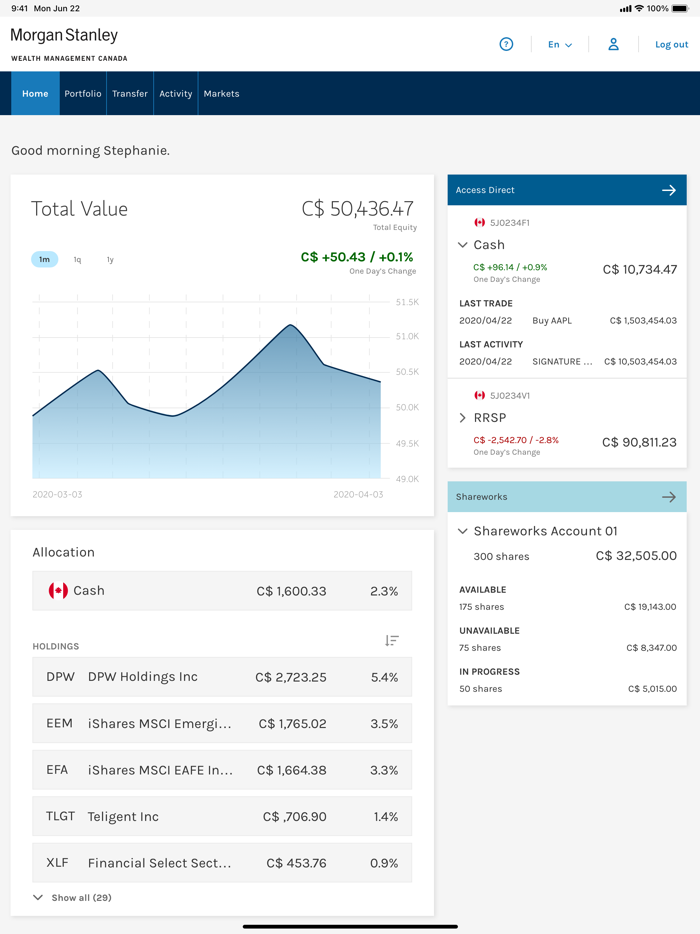This screenshot has height=934, width=700.
Task: Open XLF Financial Select Sector row
Action: (222, 863)
